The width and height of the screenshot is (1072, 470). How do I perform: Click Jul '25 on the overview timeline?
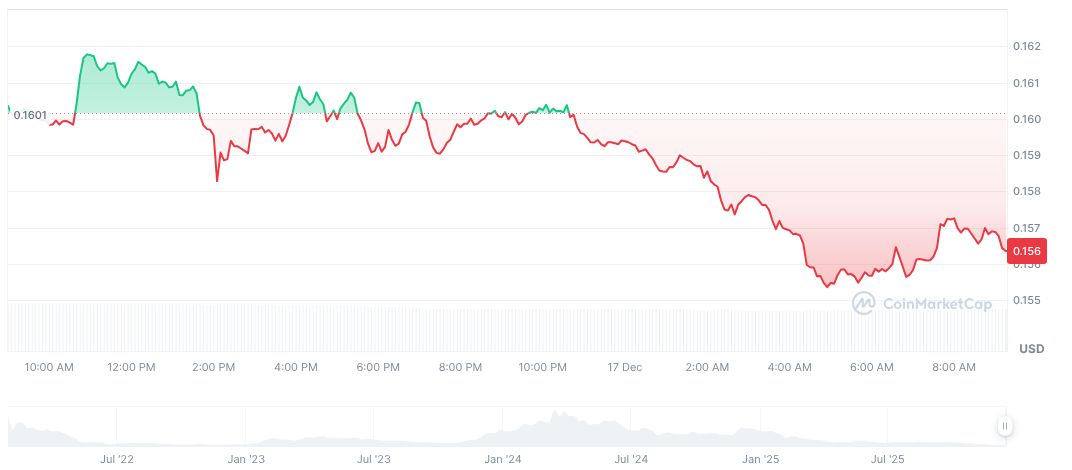889,459
